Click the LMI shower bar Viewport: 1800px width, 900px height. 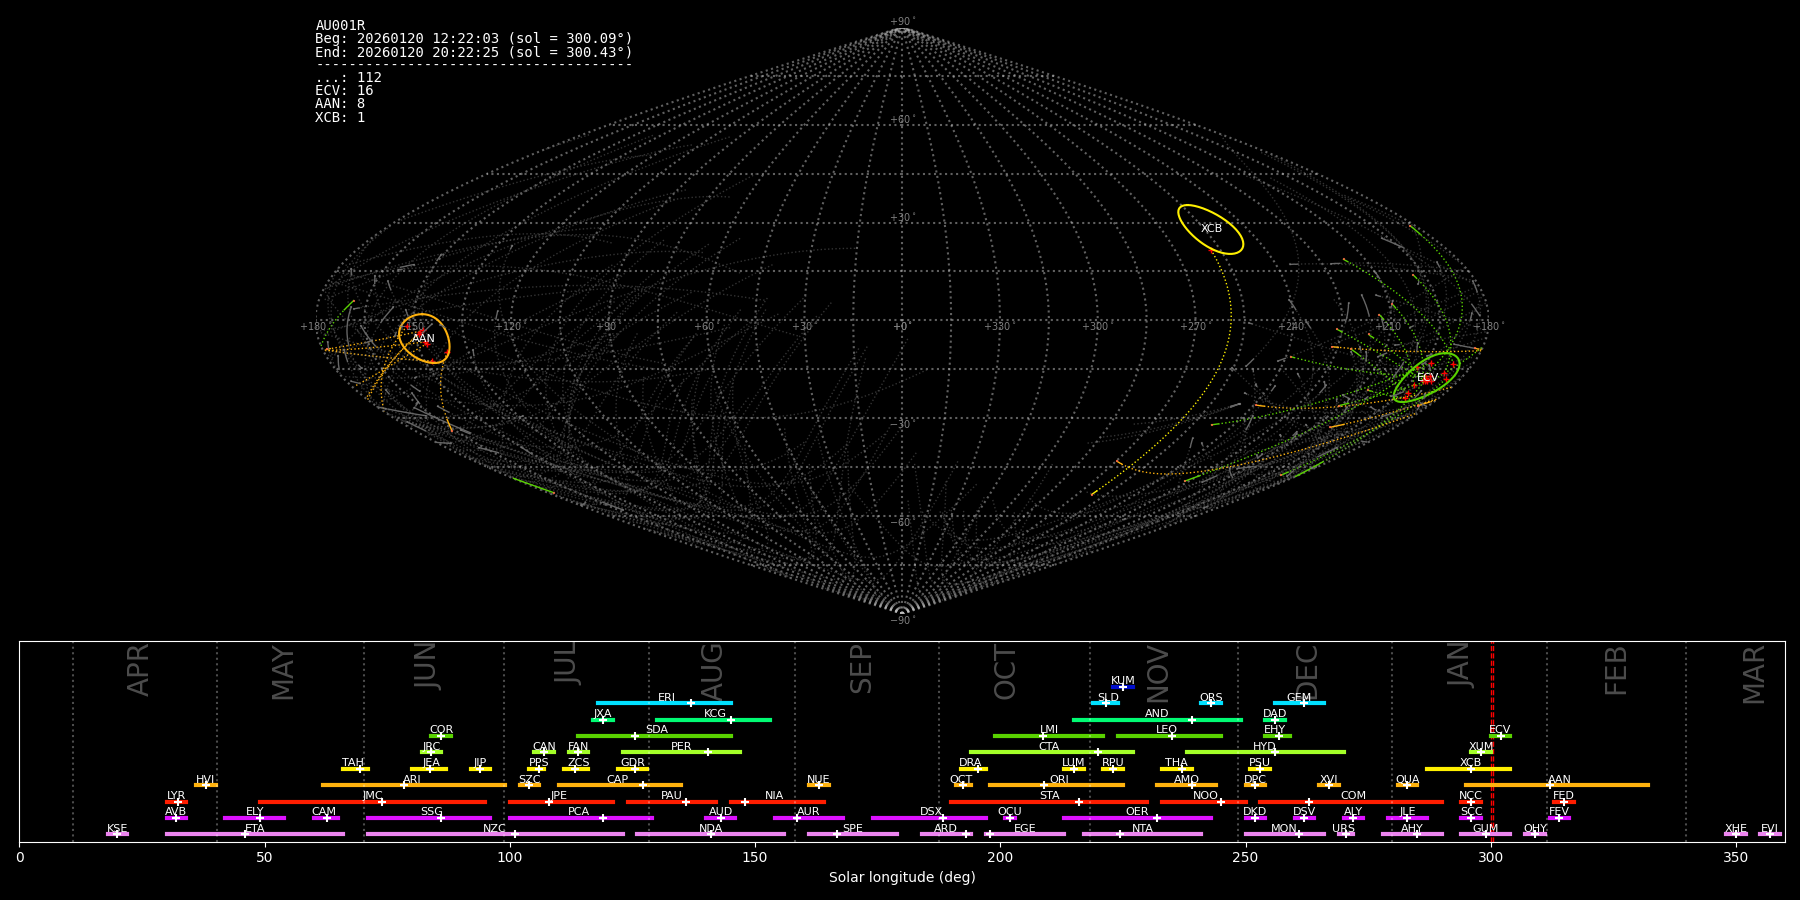(x=1049, y=736)
